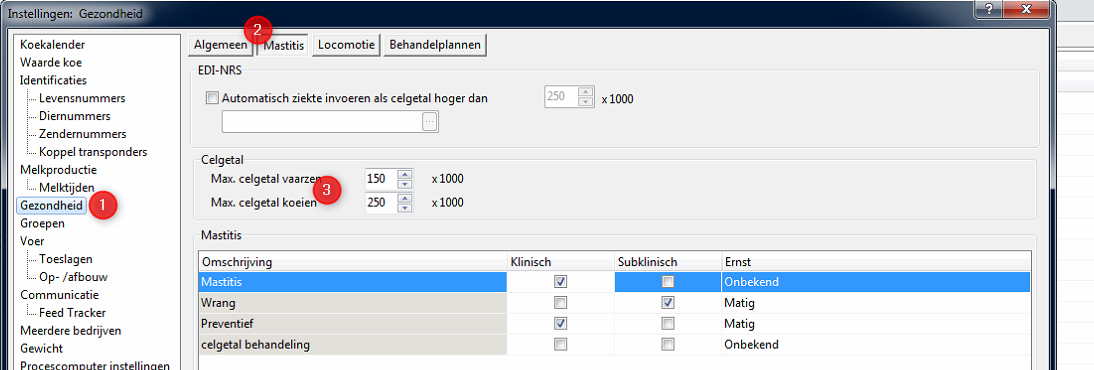This screenshot has width=1094, height=370.
Task: Open the Behandelplannen tab
Action: point(435,45)
